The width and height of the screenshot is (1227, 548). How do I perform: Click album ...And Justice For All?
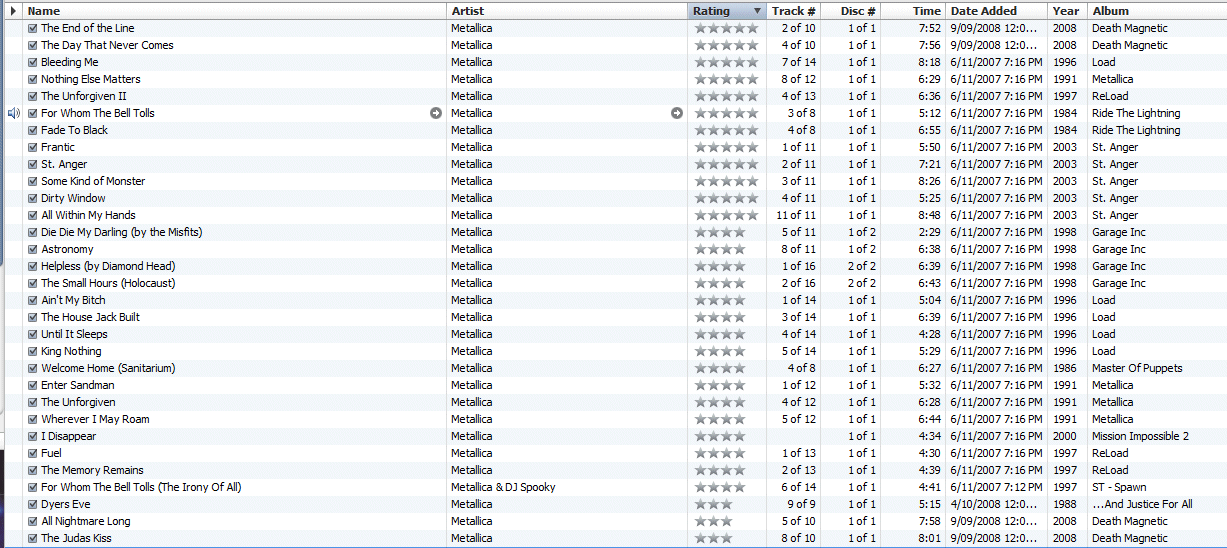click(1142, 504)
